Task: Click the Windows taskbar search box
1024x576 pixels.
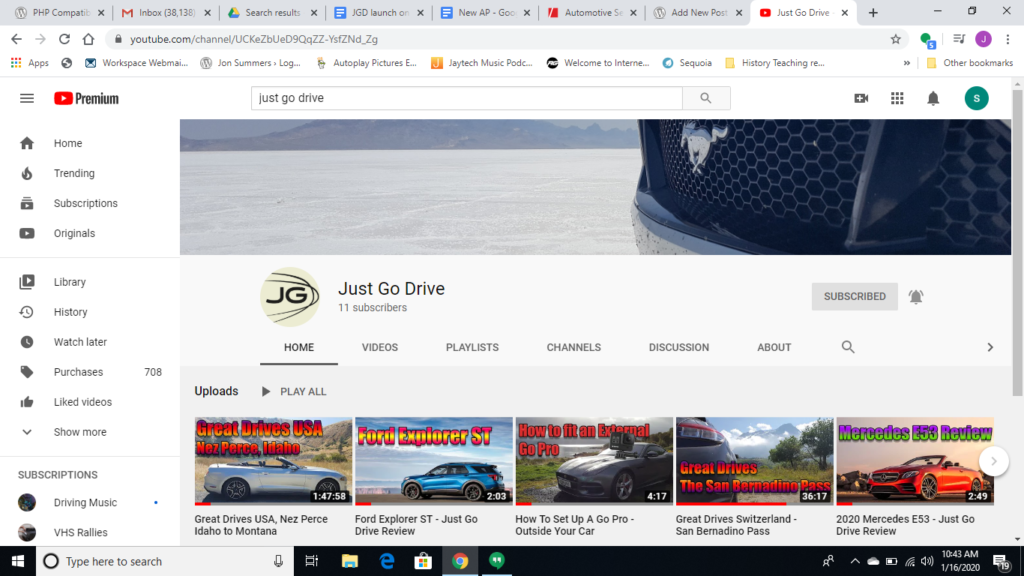Action: 165,561
